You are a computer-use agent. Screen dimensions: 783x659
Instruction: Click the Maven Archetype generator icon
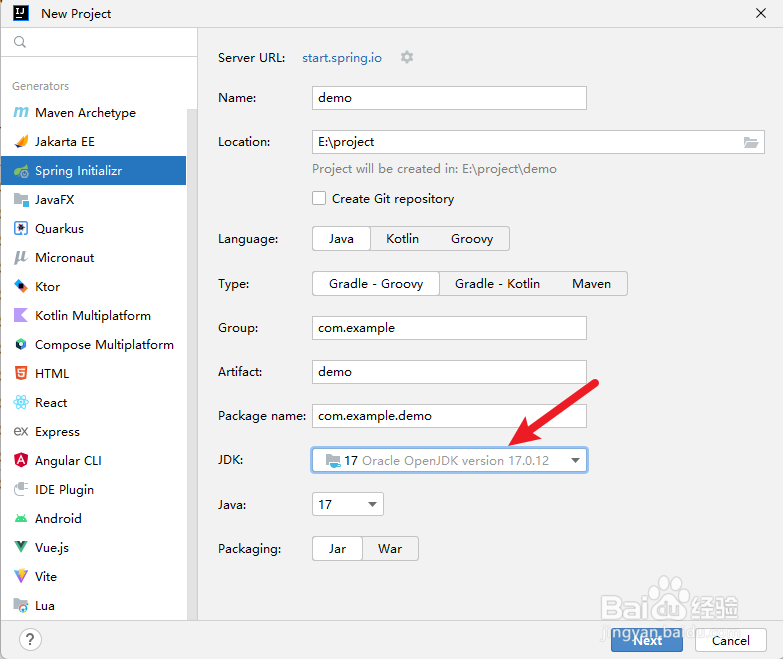21,113
